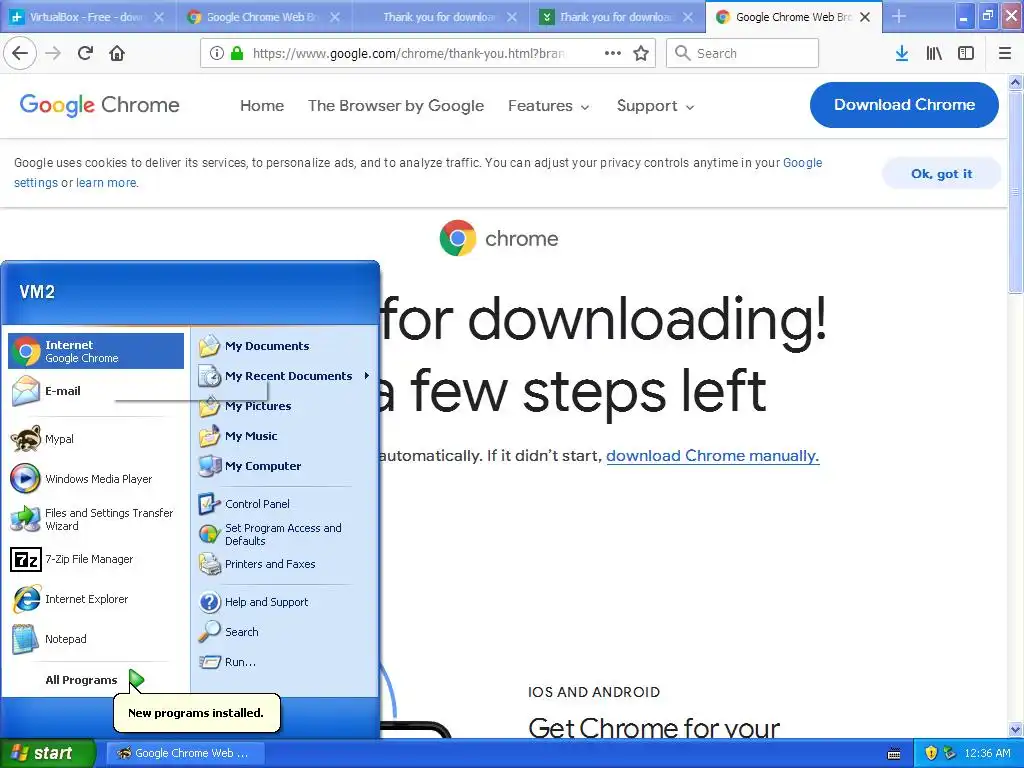Go back using the browser back arrow
1024x768 pixels.
point(20,53)
